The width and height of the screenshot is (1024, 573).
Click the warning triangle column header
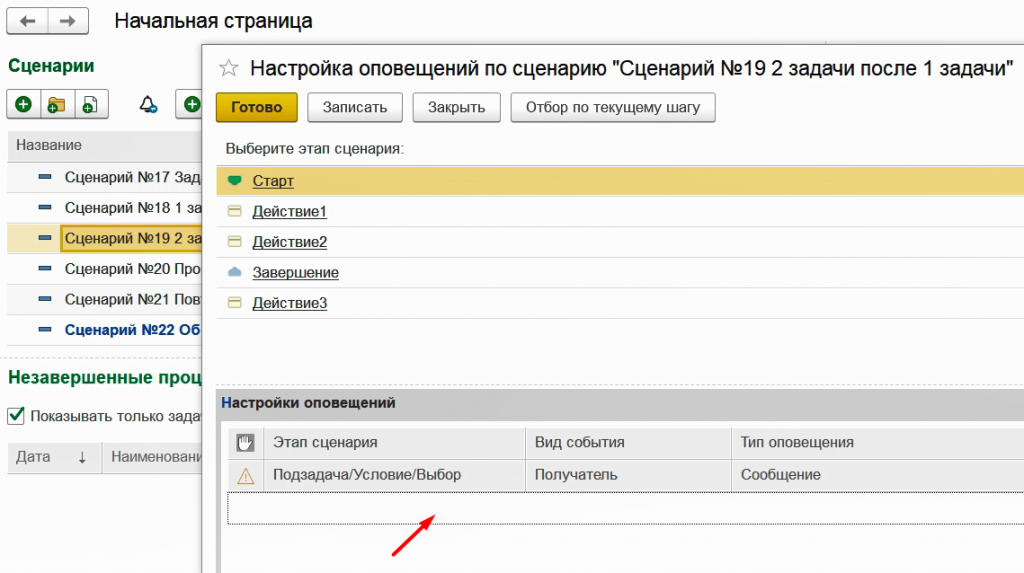tap(246, 476)
